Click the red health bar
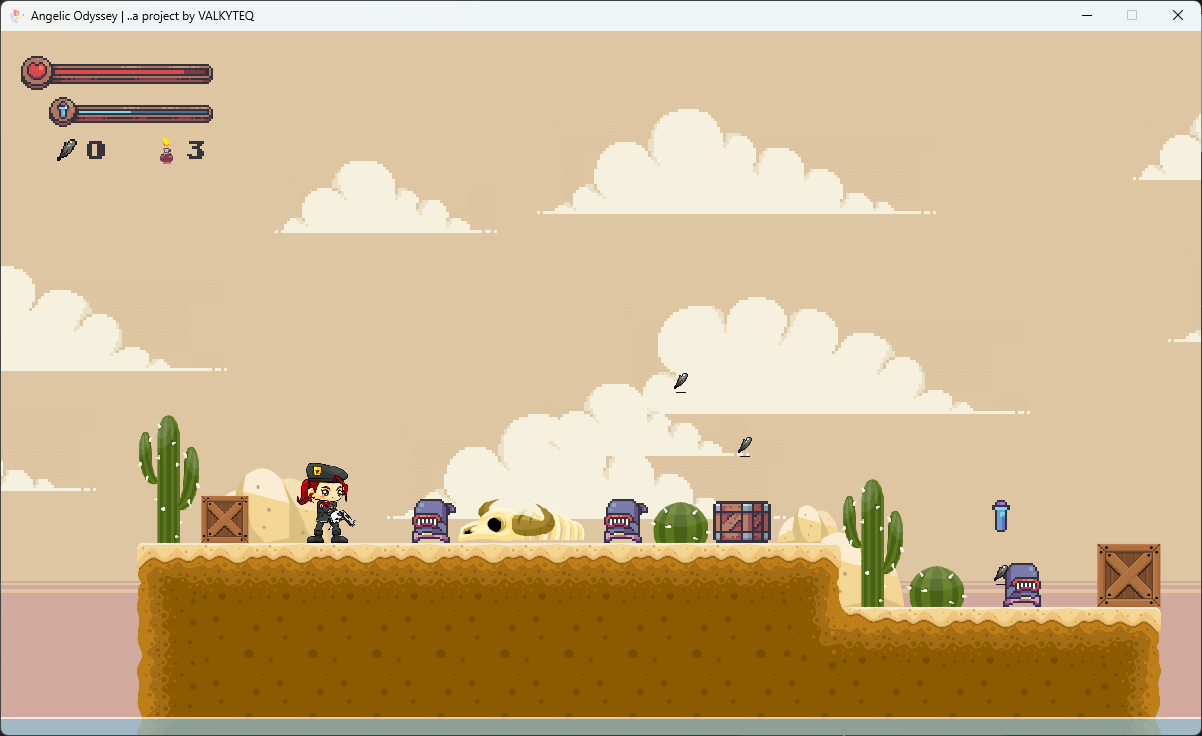This screenshot has height=736, width=1202. pyautogui.click(x=130, y=72)
